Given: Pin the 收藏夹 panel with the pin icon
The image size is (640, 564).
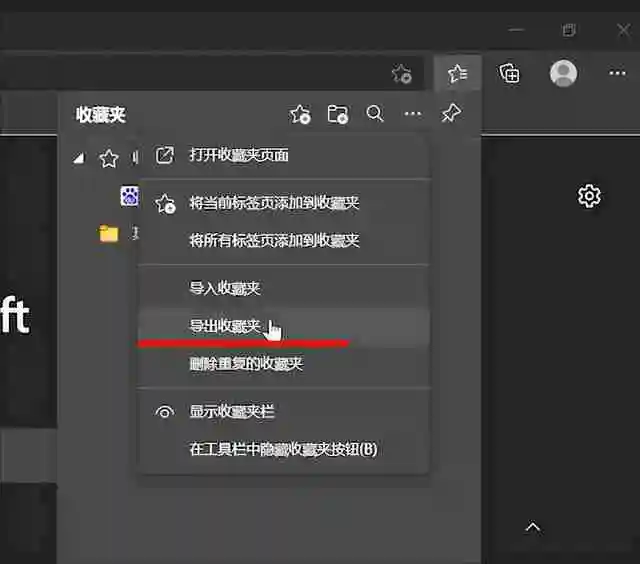Looking at the screenshot, I should point(451,113).
